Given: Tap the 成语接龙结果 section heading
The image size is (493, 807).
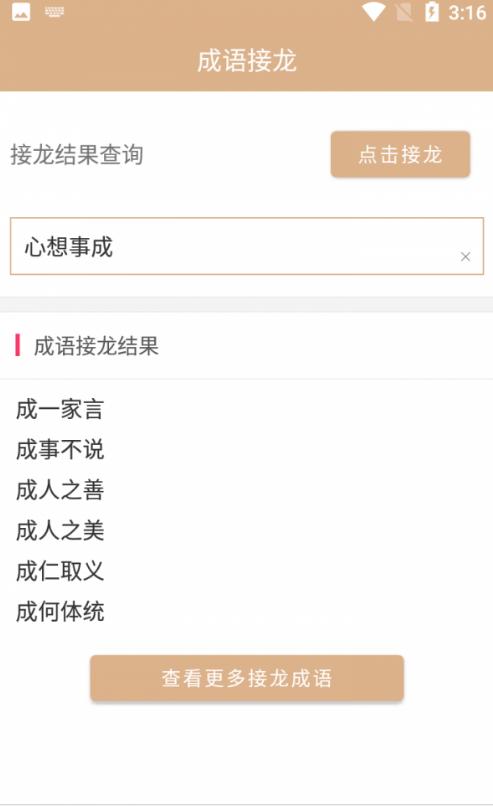Looking at the screenshot, I should point(96,346).
